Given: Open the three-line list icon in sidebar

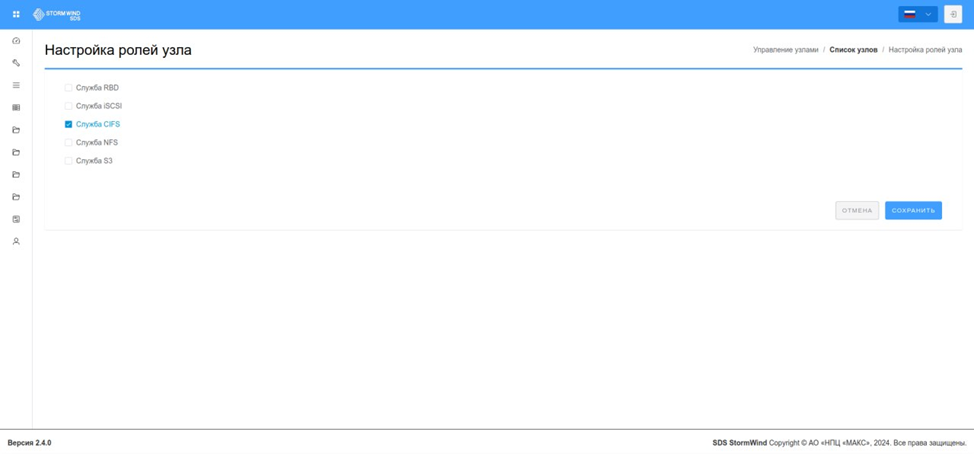Looking at the screenshot, I should point(16,85).
